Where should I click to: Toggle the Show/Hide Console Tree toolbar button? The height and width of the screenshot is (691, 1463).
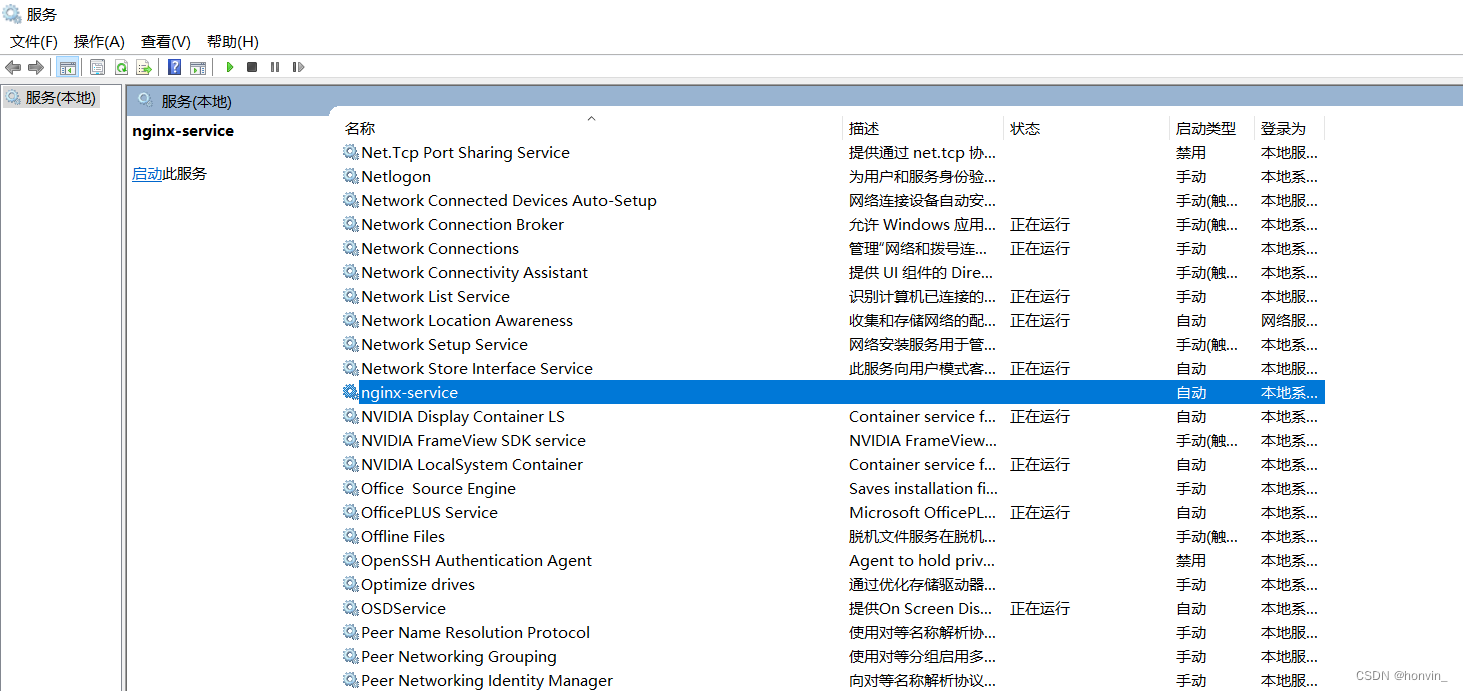pos(68,67)
